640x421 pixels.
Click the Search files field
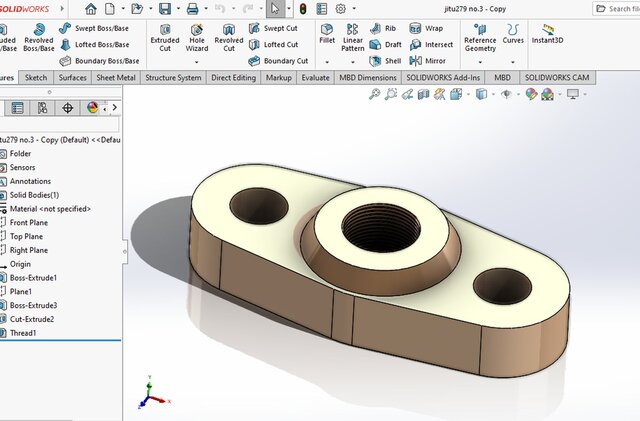pyautogui.click(x=616, y=9)
